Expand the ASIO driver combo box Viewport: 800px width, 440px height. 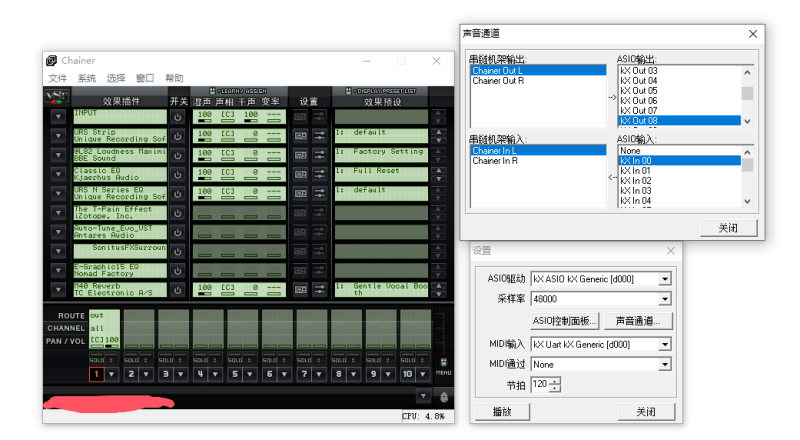point(665,279)
